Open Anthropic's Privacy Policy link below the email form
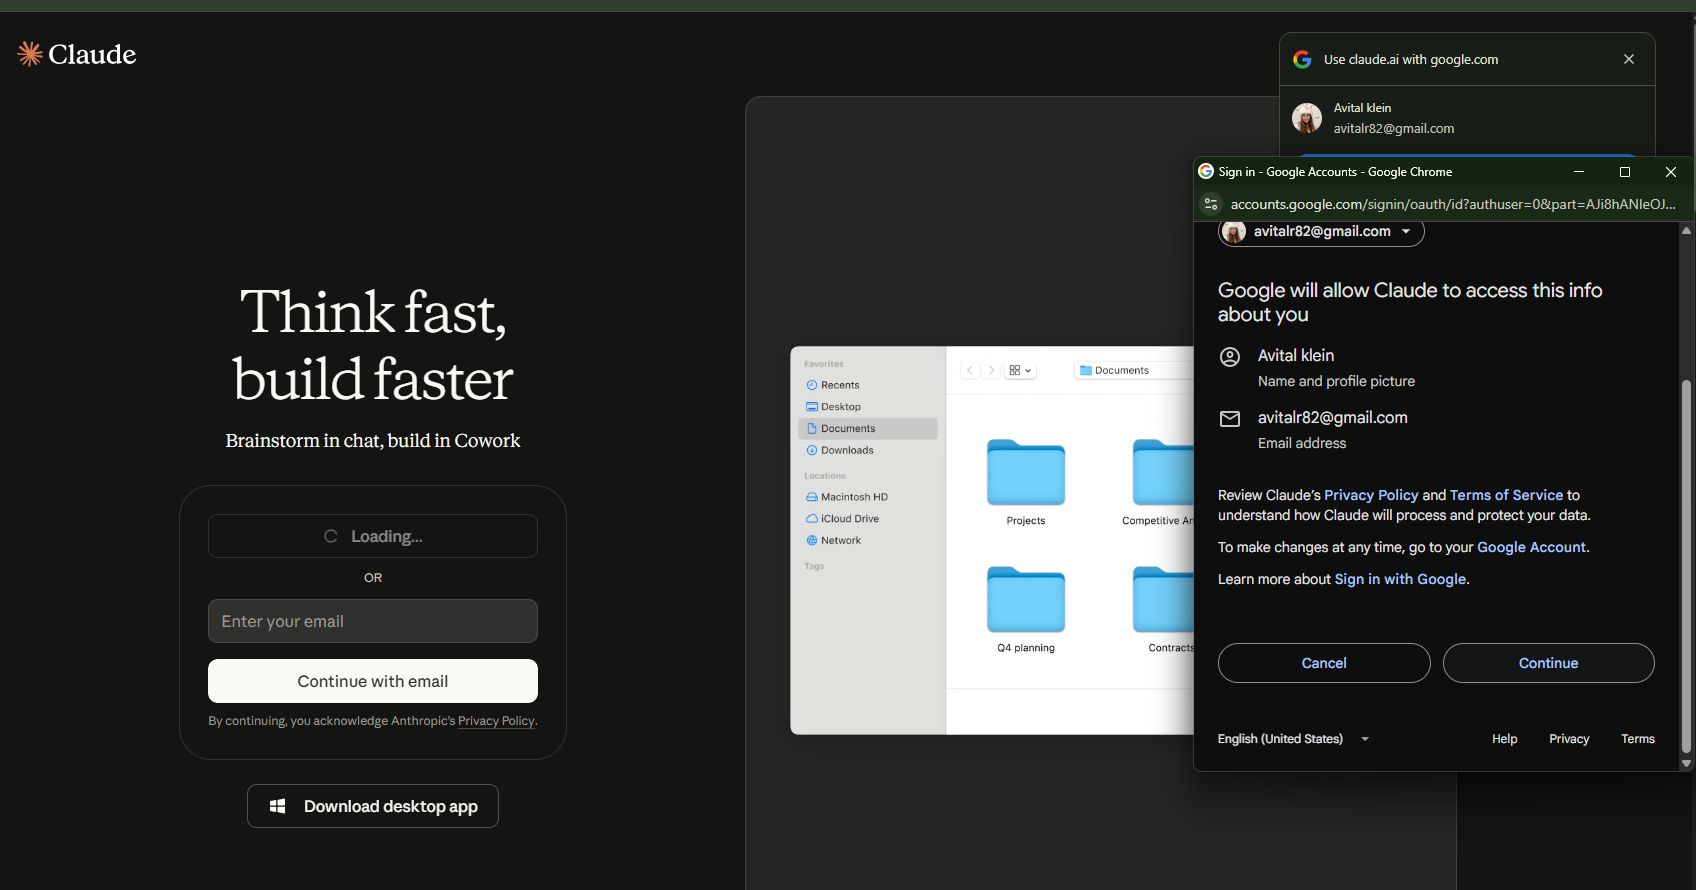This screenshot has width=1696, height=890. pos(496,721)
